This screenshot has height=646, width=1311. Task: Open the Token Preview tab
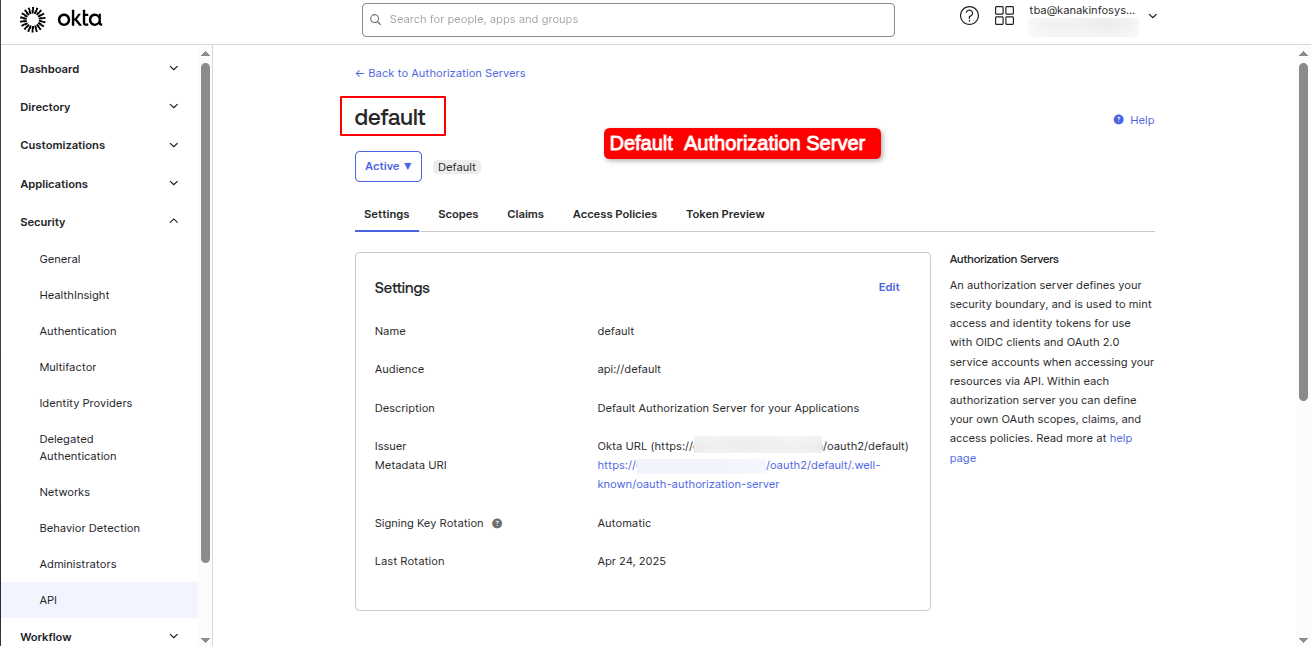[725, 214]
